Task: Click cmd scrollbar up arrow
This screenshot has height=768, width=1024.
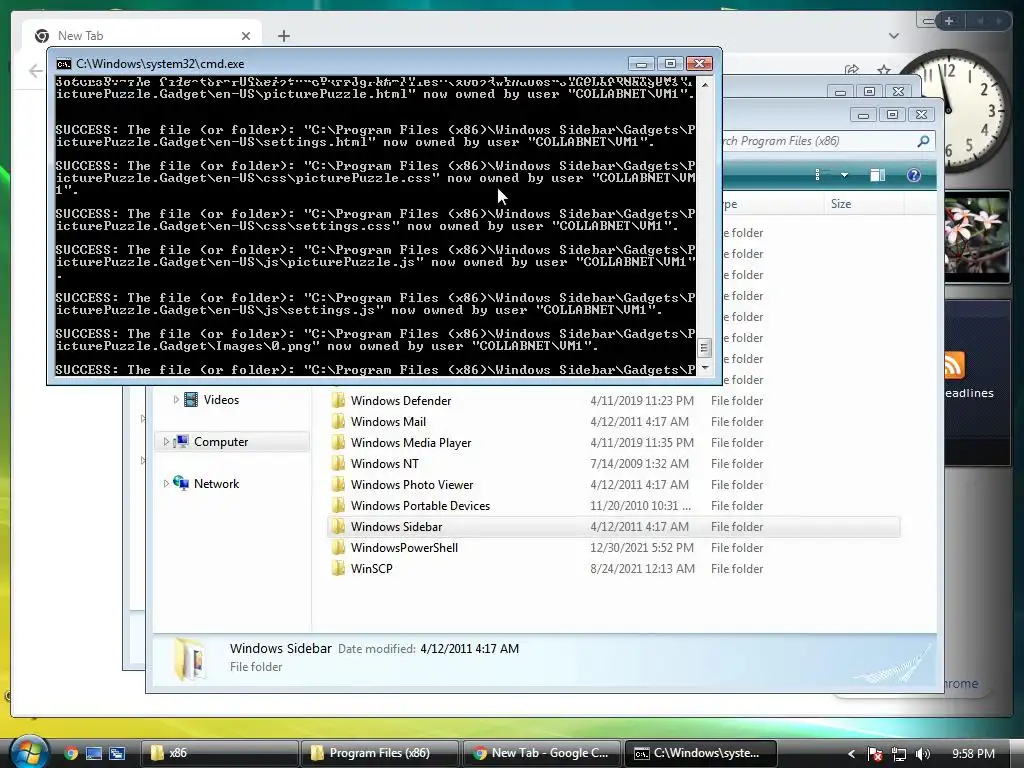Action: click(x=705, y=84)
